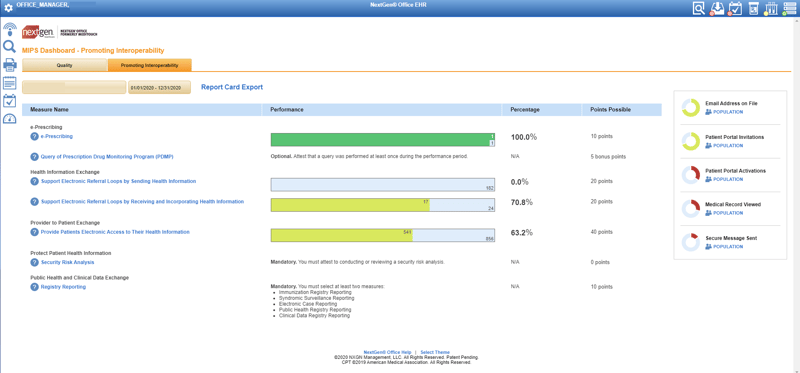The width and height of the screenshot is (800, 373).
Task: Open the calendar checkmark icon in the top bar
Action: [x=735, y=8]
